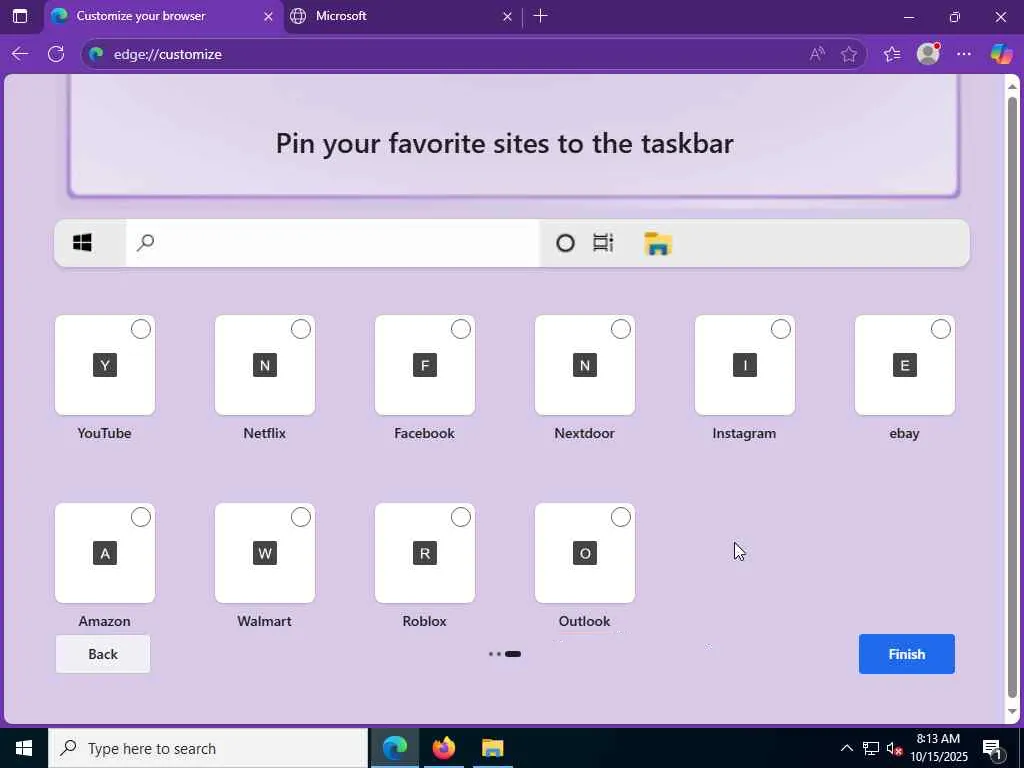Click the YouTube label text

coord(104,433)
